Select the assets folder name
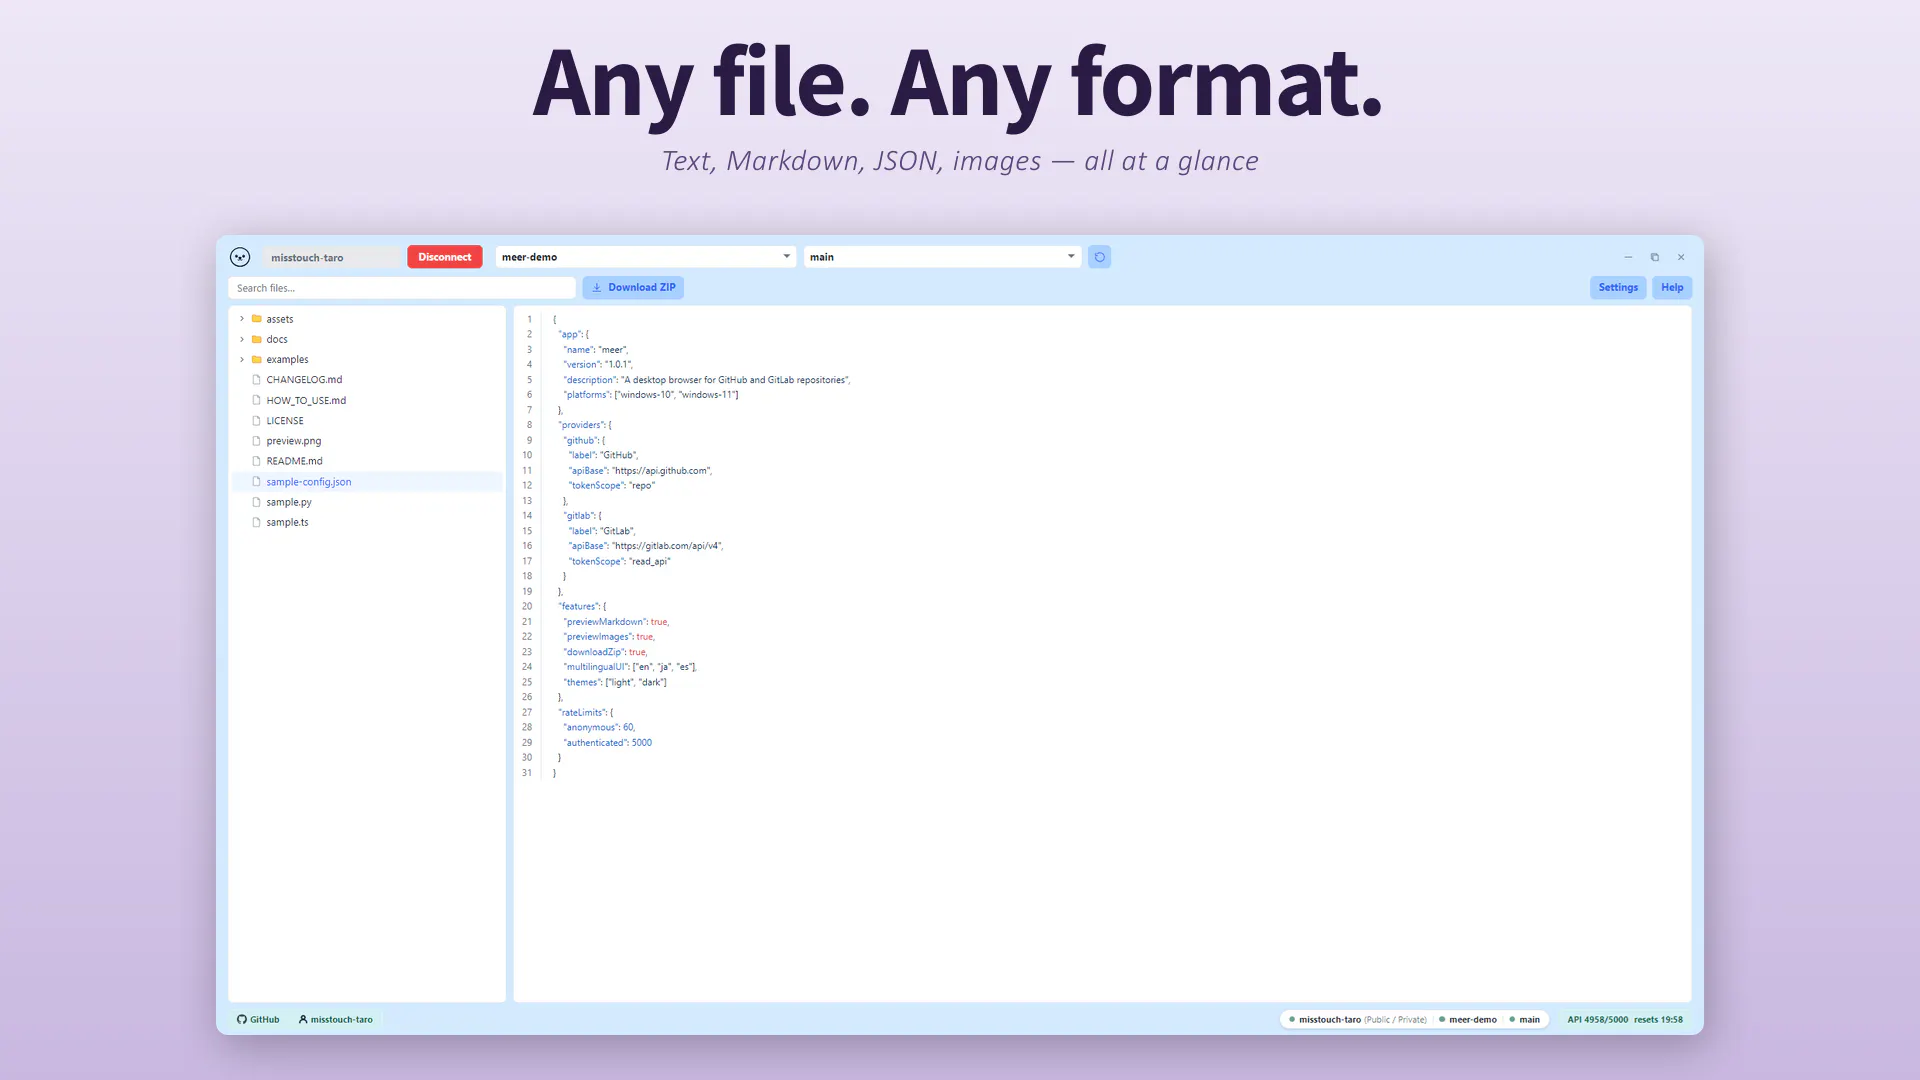Image resolution: width=1920 pixels, height=1080 pixels. tap(280, 319)
